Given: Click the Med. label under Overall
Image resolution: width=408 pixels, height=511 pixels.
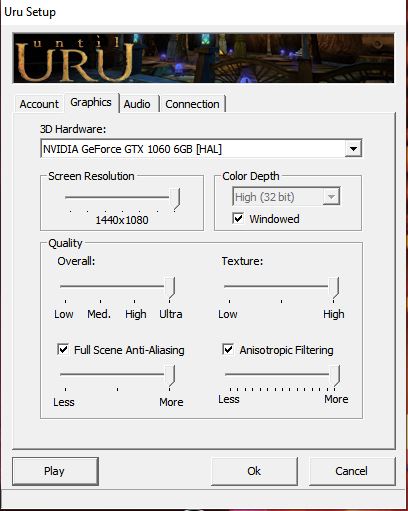Looking at the screenshot, I should pyautogui.click(x=99, y=314).
